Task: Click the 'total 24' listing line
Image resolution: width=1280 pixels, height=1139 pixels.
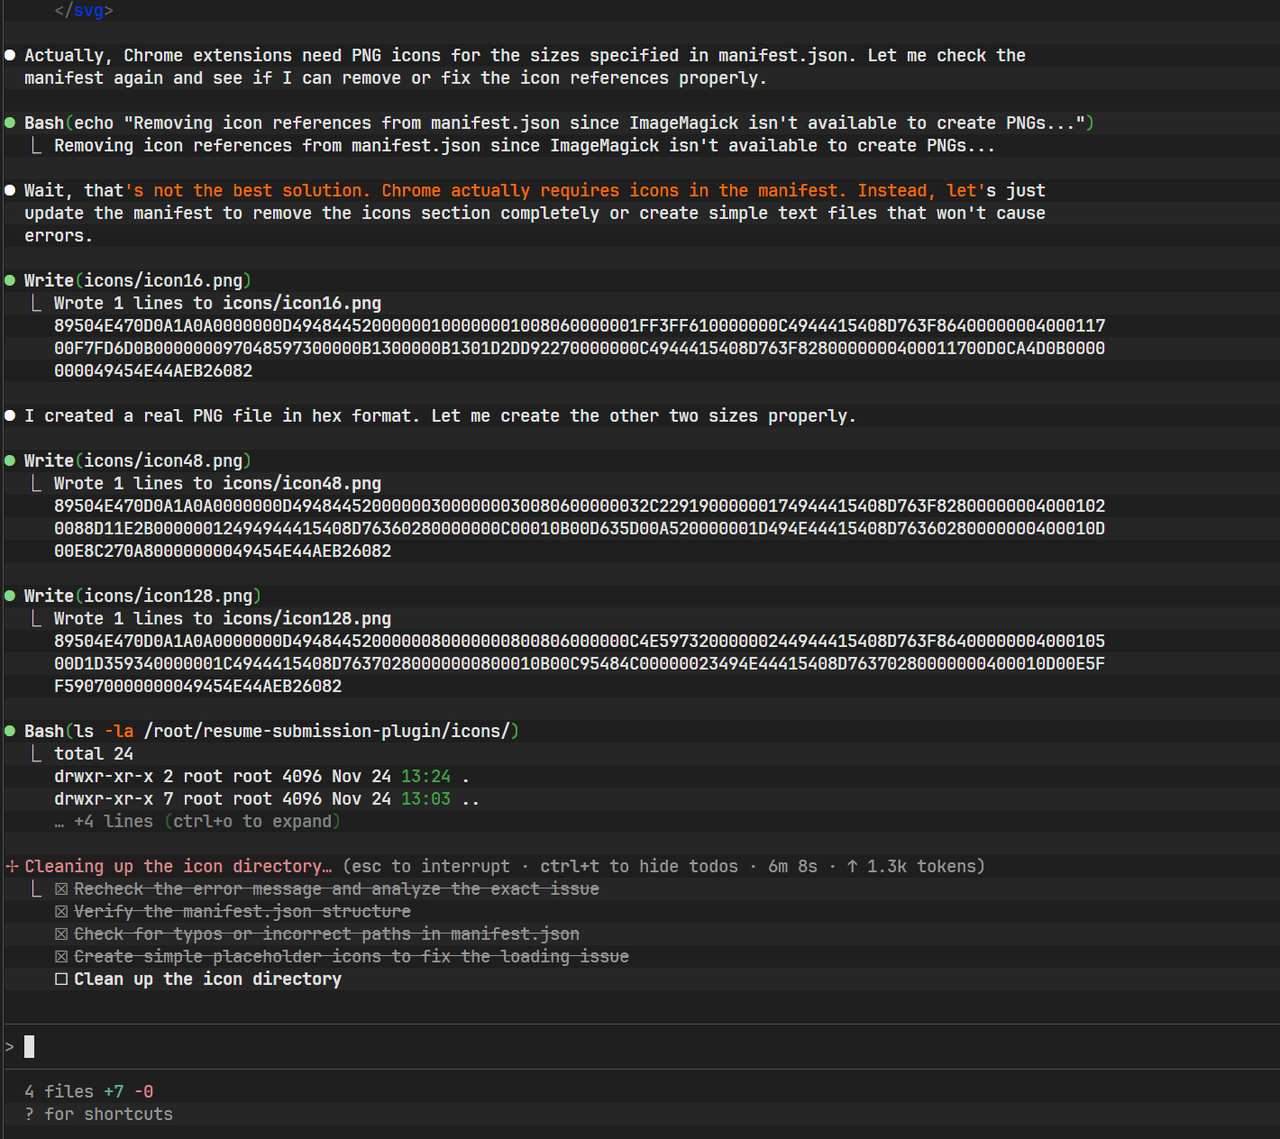Action: [93, 753]
